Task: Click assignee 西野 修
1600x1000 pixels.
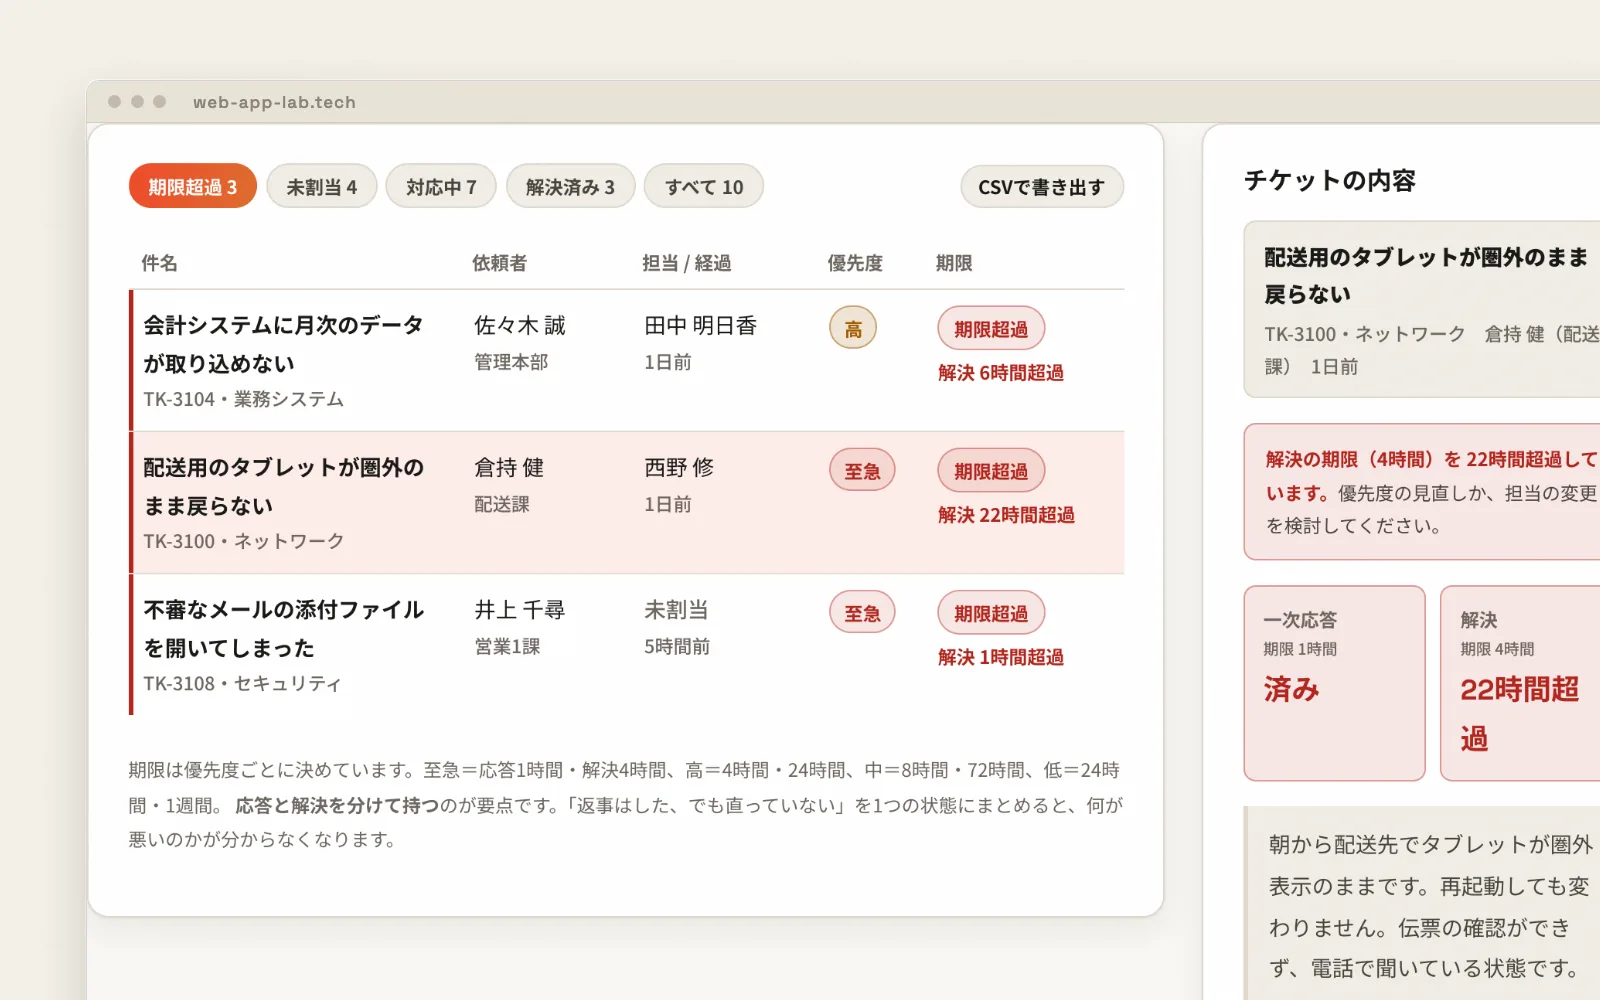Action: [x=679, y=467]
